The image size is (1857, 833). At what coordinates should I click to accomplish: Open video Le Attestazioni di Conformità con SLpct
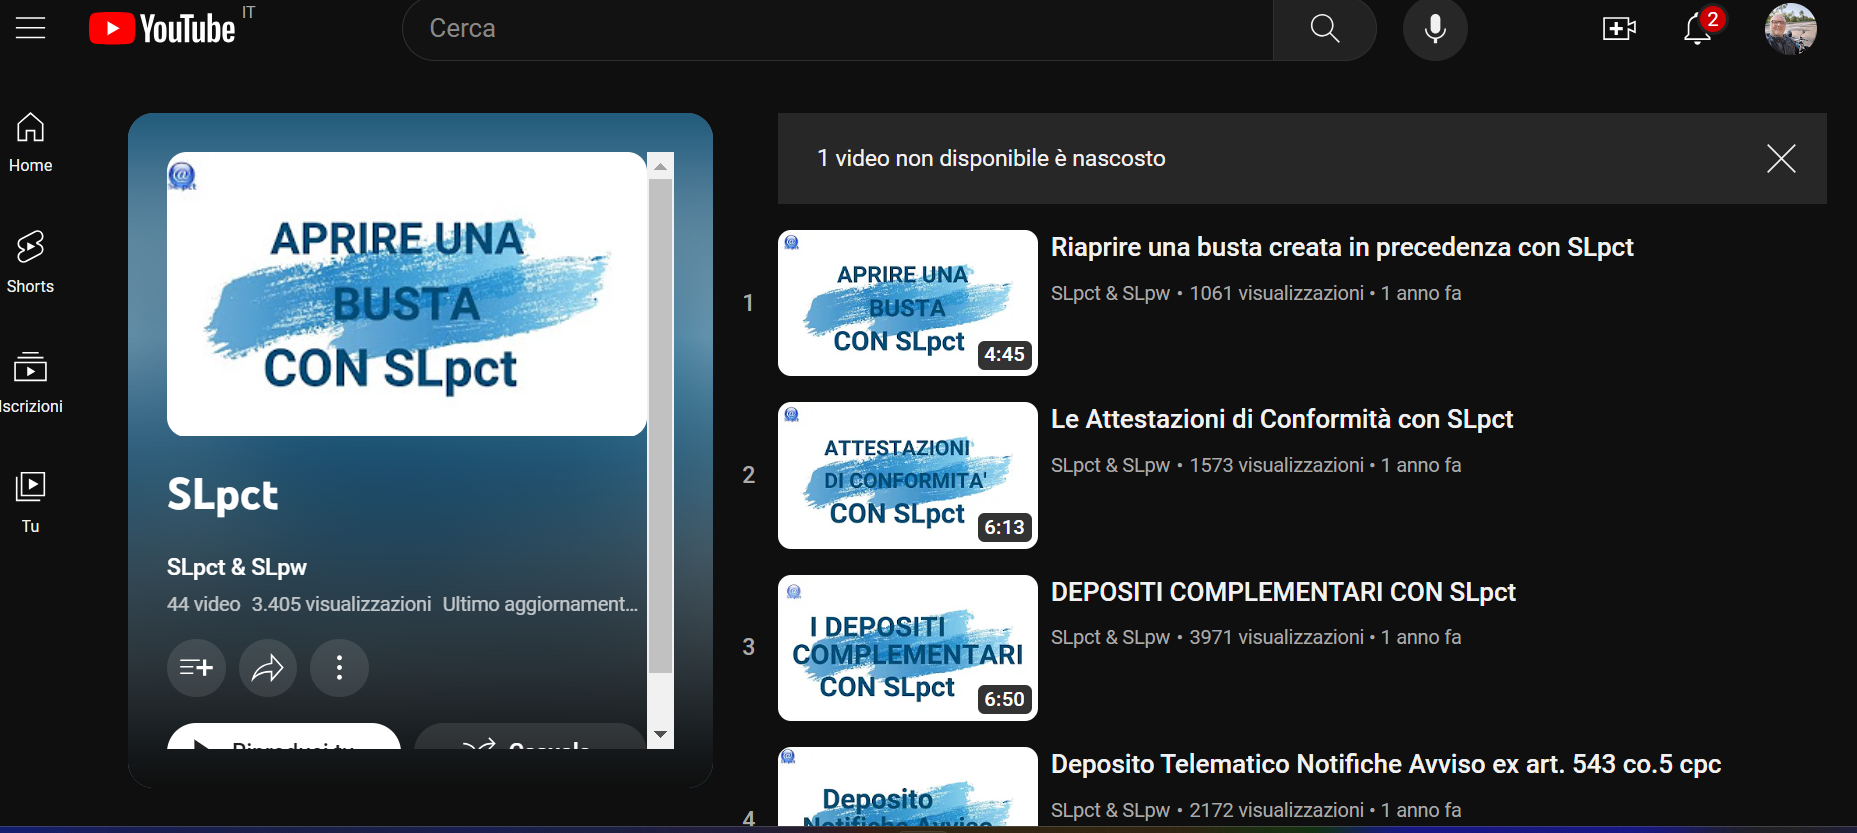[1282, 419]
